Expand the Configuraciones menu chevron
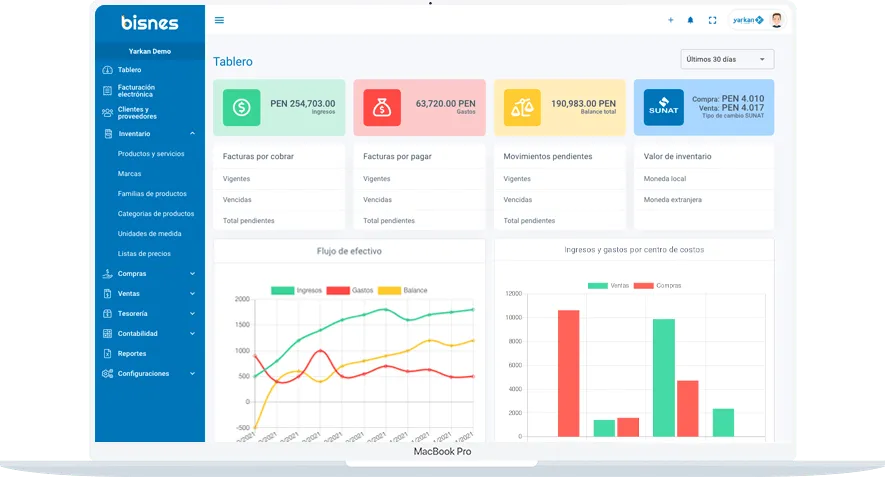Screen dimensions: 885x477 point(192,374)
